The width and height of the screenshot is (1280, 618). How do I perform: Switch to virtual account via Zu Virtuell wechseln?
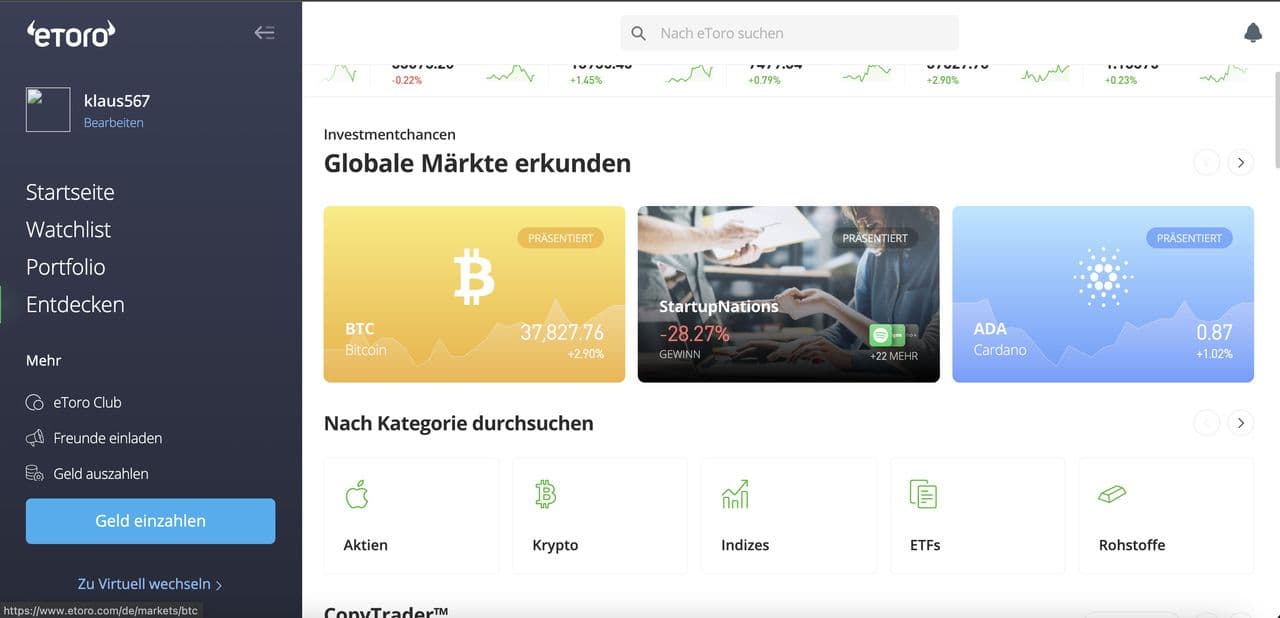click(x=150, y=583)
